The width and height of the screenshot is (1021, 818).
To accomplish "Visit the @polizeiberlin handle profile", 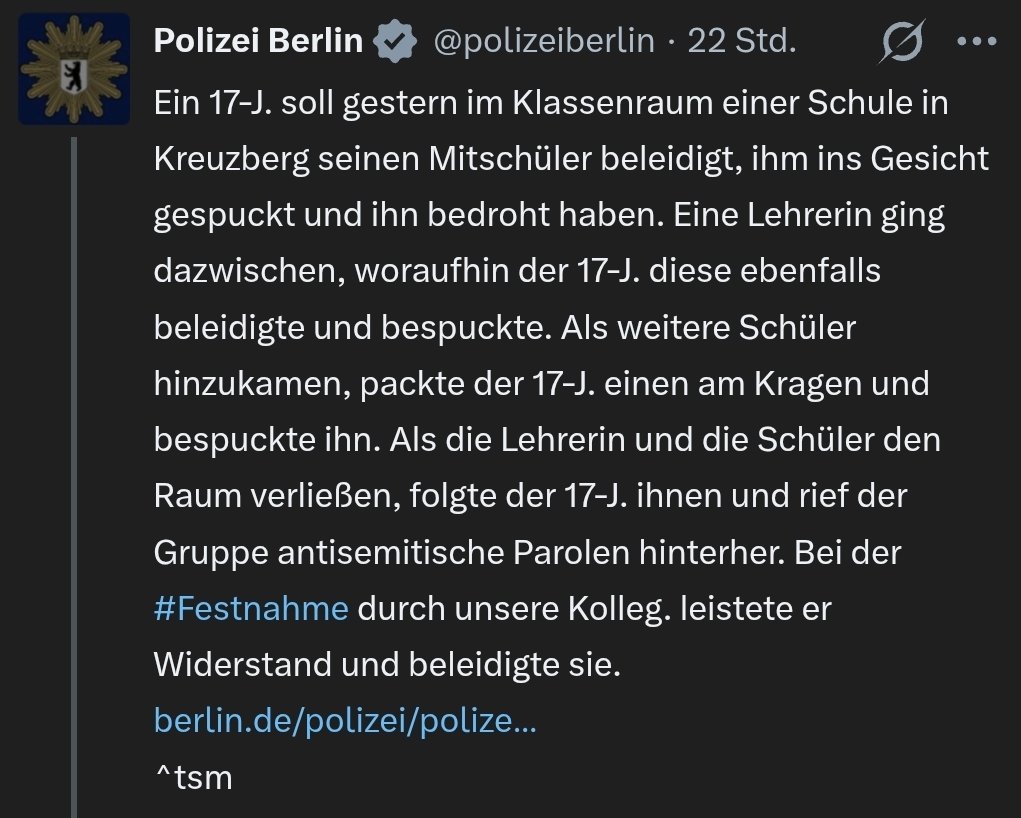I will [542, 42].
